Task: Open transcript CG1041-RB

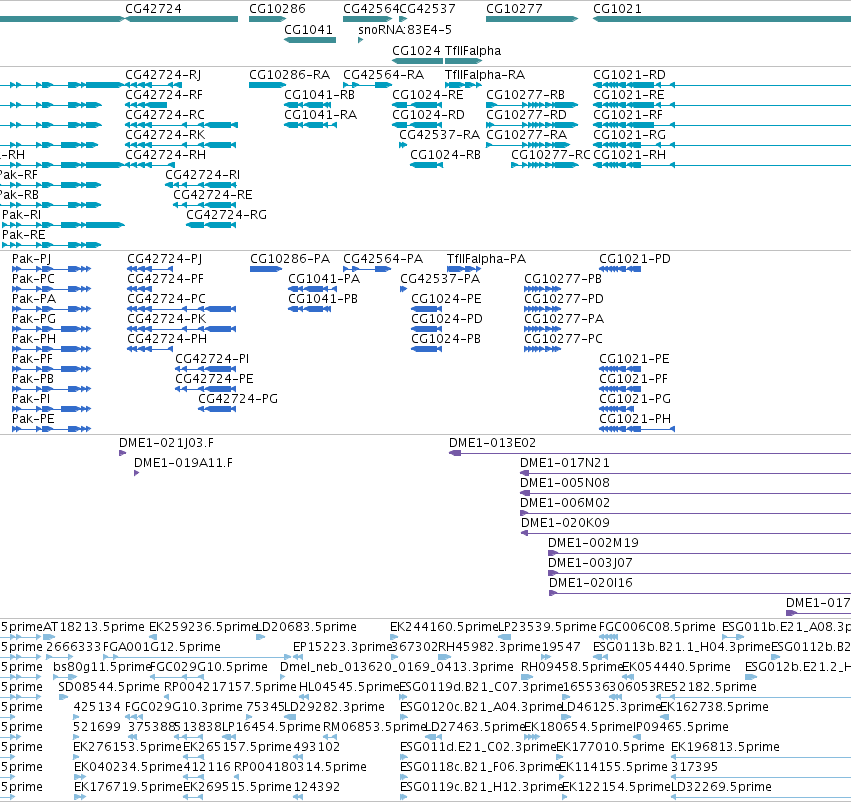Action: 319,94
